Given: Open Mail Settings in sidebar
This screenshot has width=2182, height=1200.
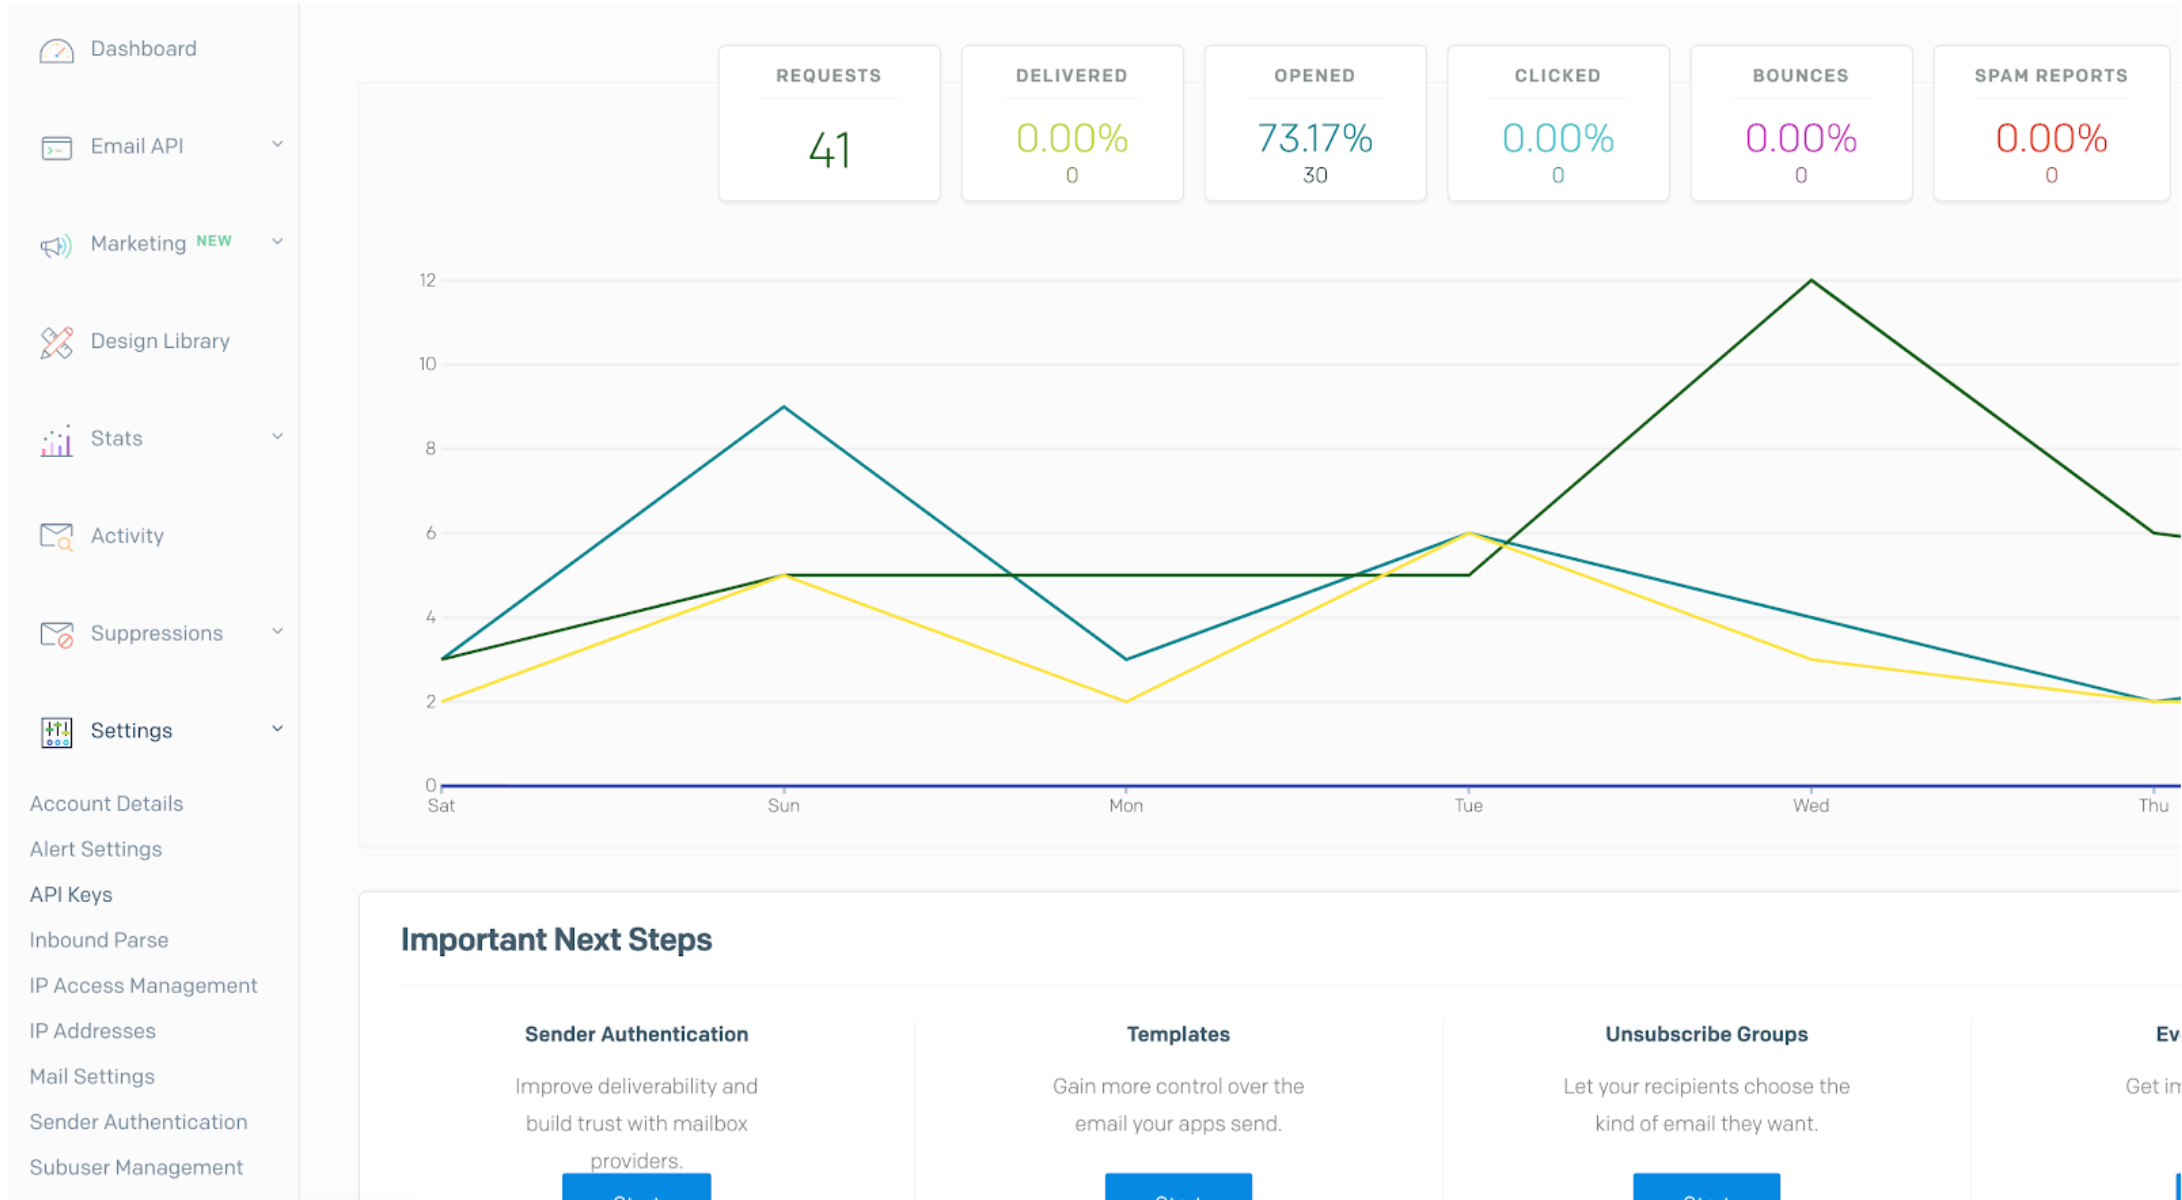Looking at the screenshot, I should pyautogui.click(x=92, y=1077).
